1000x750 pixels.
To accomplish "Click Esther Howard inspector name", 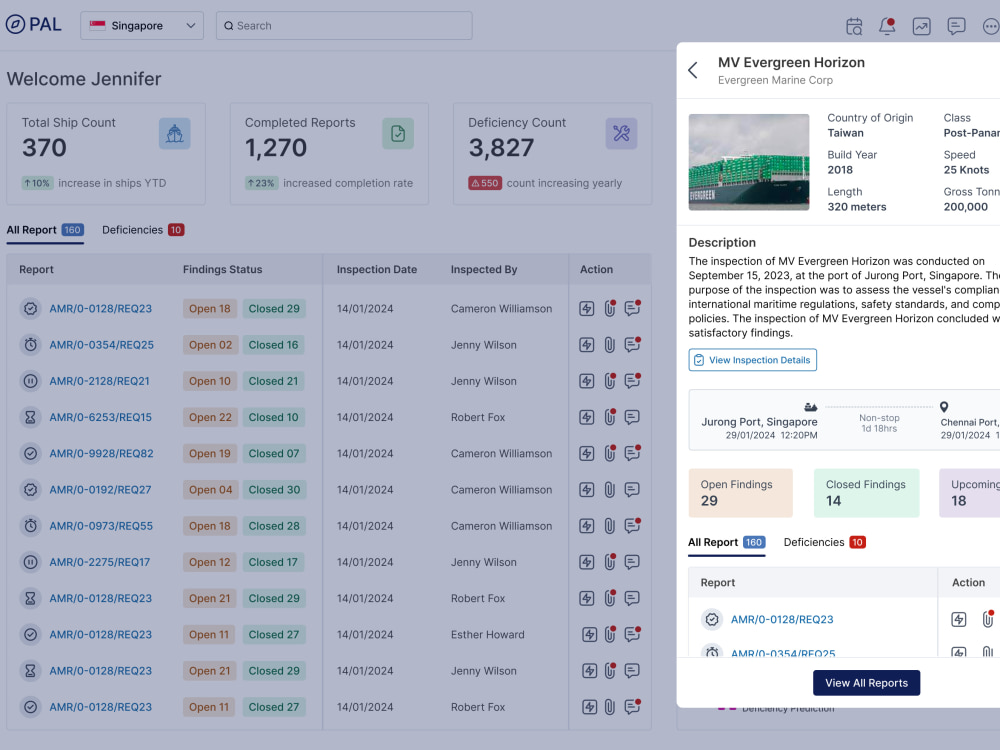I will coord(487,635).
